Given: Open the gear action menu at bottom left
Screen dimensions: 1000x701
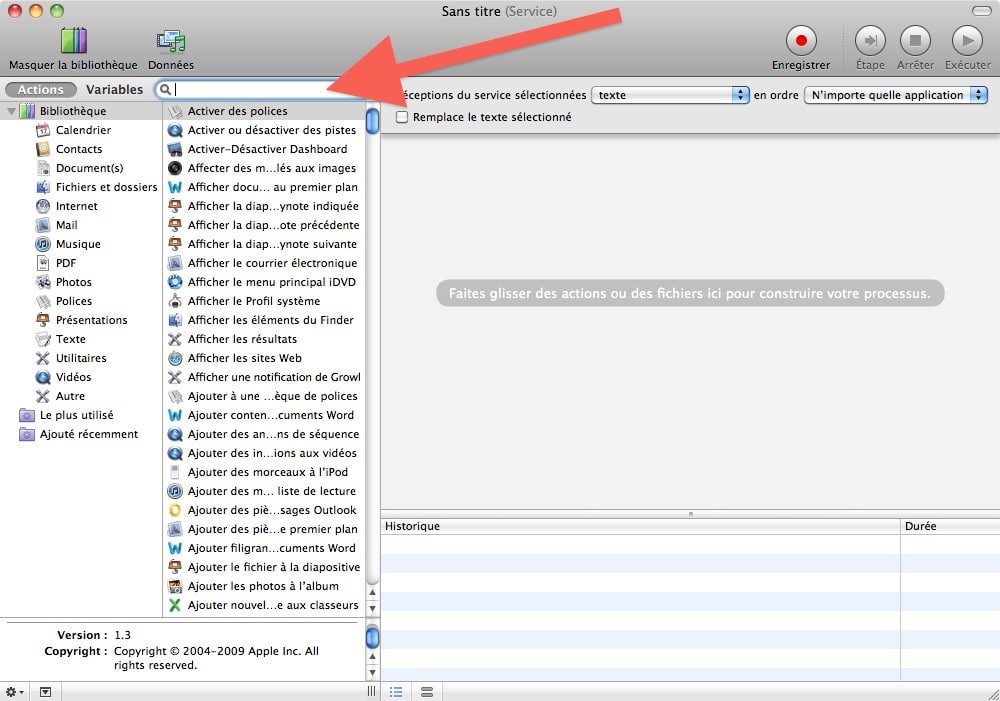Looking at the screenshot, I should point(10,691).
